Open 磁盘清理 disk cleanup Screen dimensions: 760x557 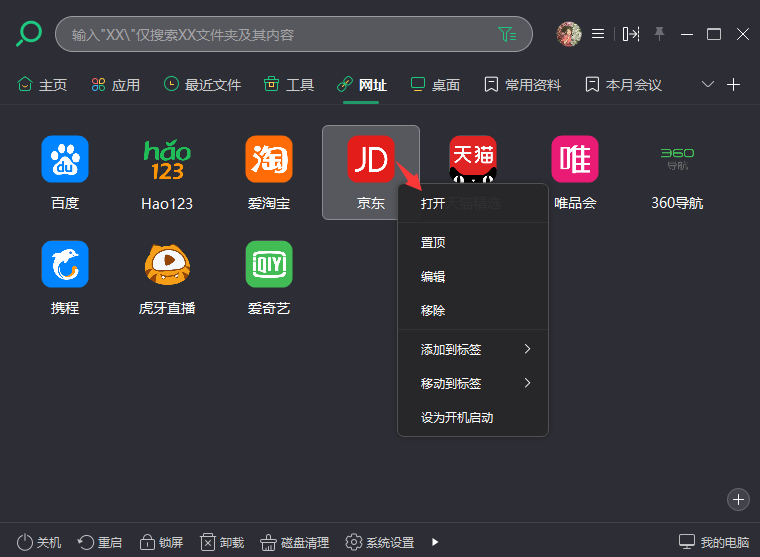[295, 542]
